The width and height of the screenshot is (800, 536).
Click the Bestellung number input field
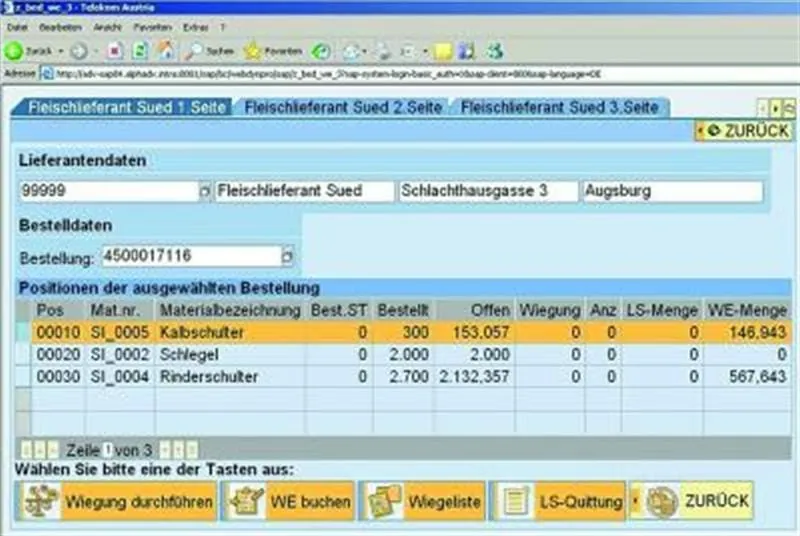click(190, 257)
